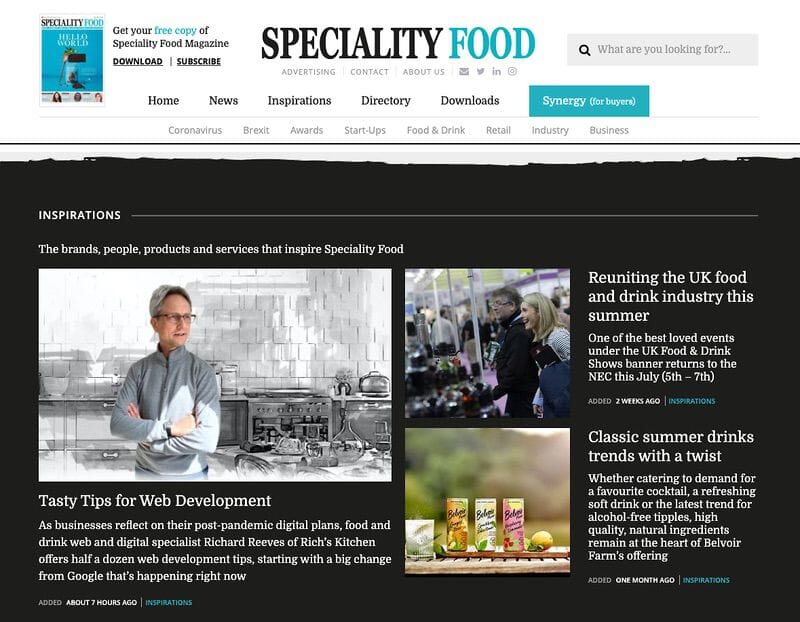The width and height of the screenshot is (800, 622).
Task: Focus the 'What are you looking for' search field
Action: (662, 49)
